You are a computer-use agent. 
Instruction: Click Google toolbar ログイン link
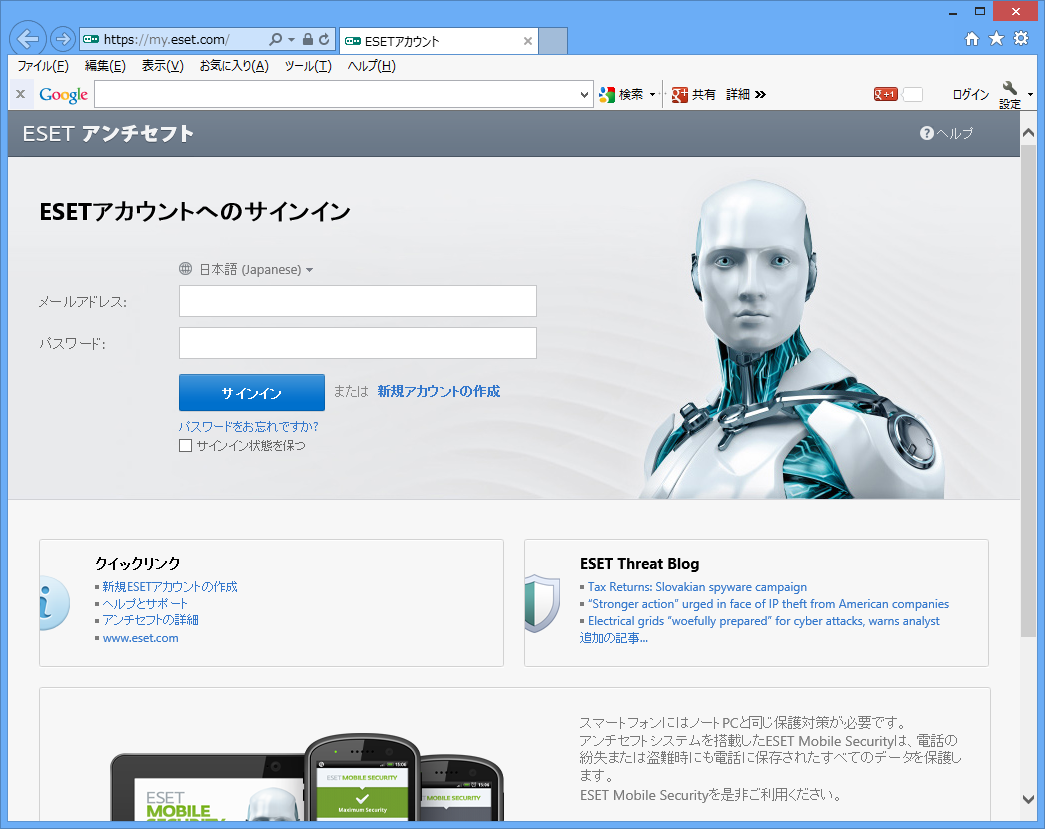pos(970,95)
